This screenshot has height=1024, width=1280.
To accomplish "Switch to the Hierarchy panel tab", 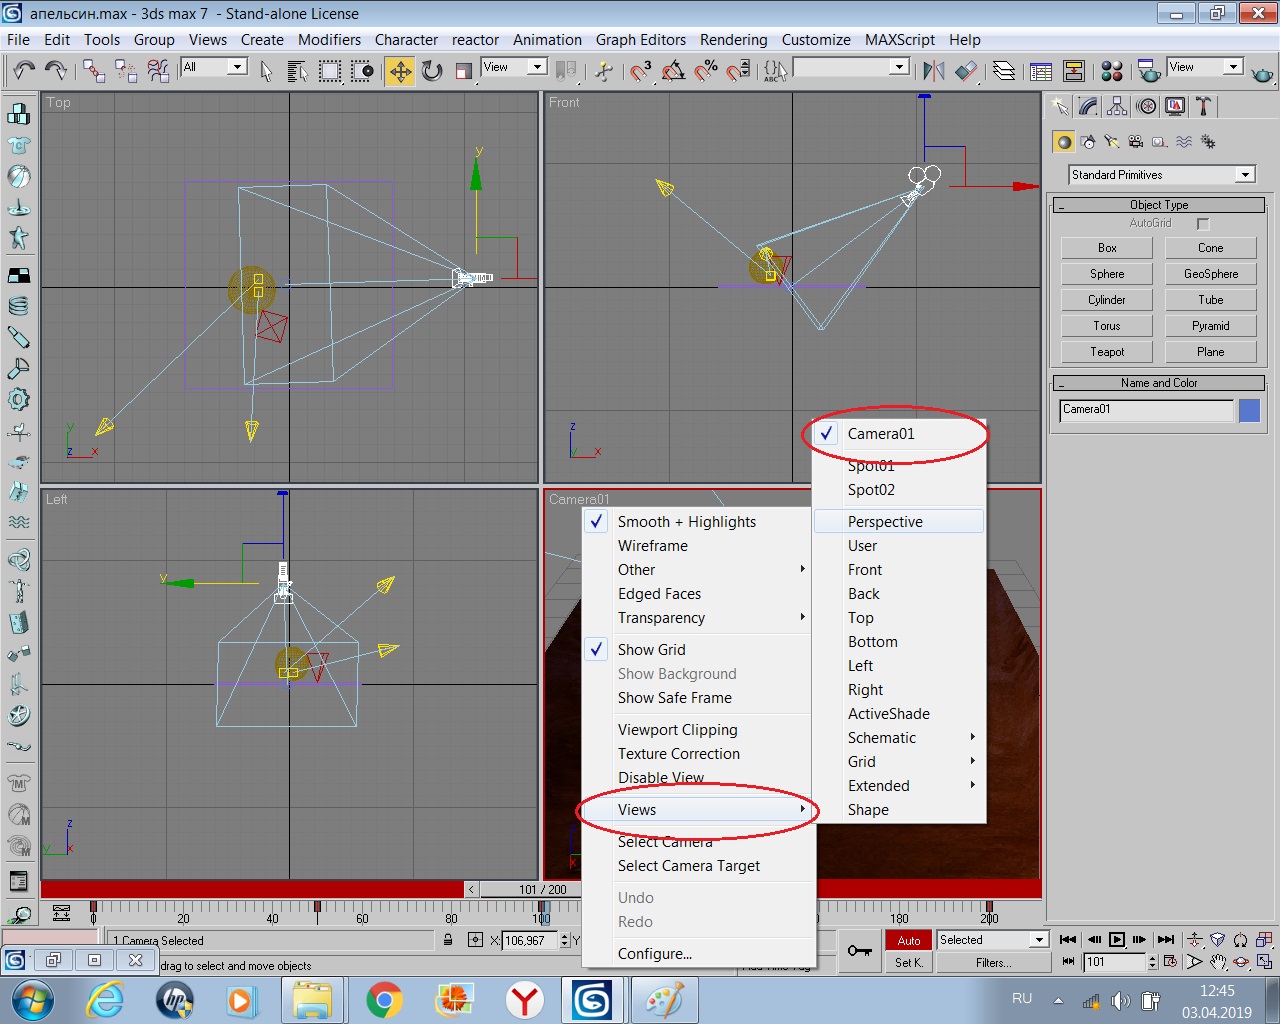I will [x=1118, y=106].
